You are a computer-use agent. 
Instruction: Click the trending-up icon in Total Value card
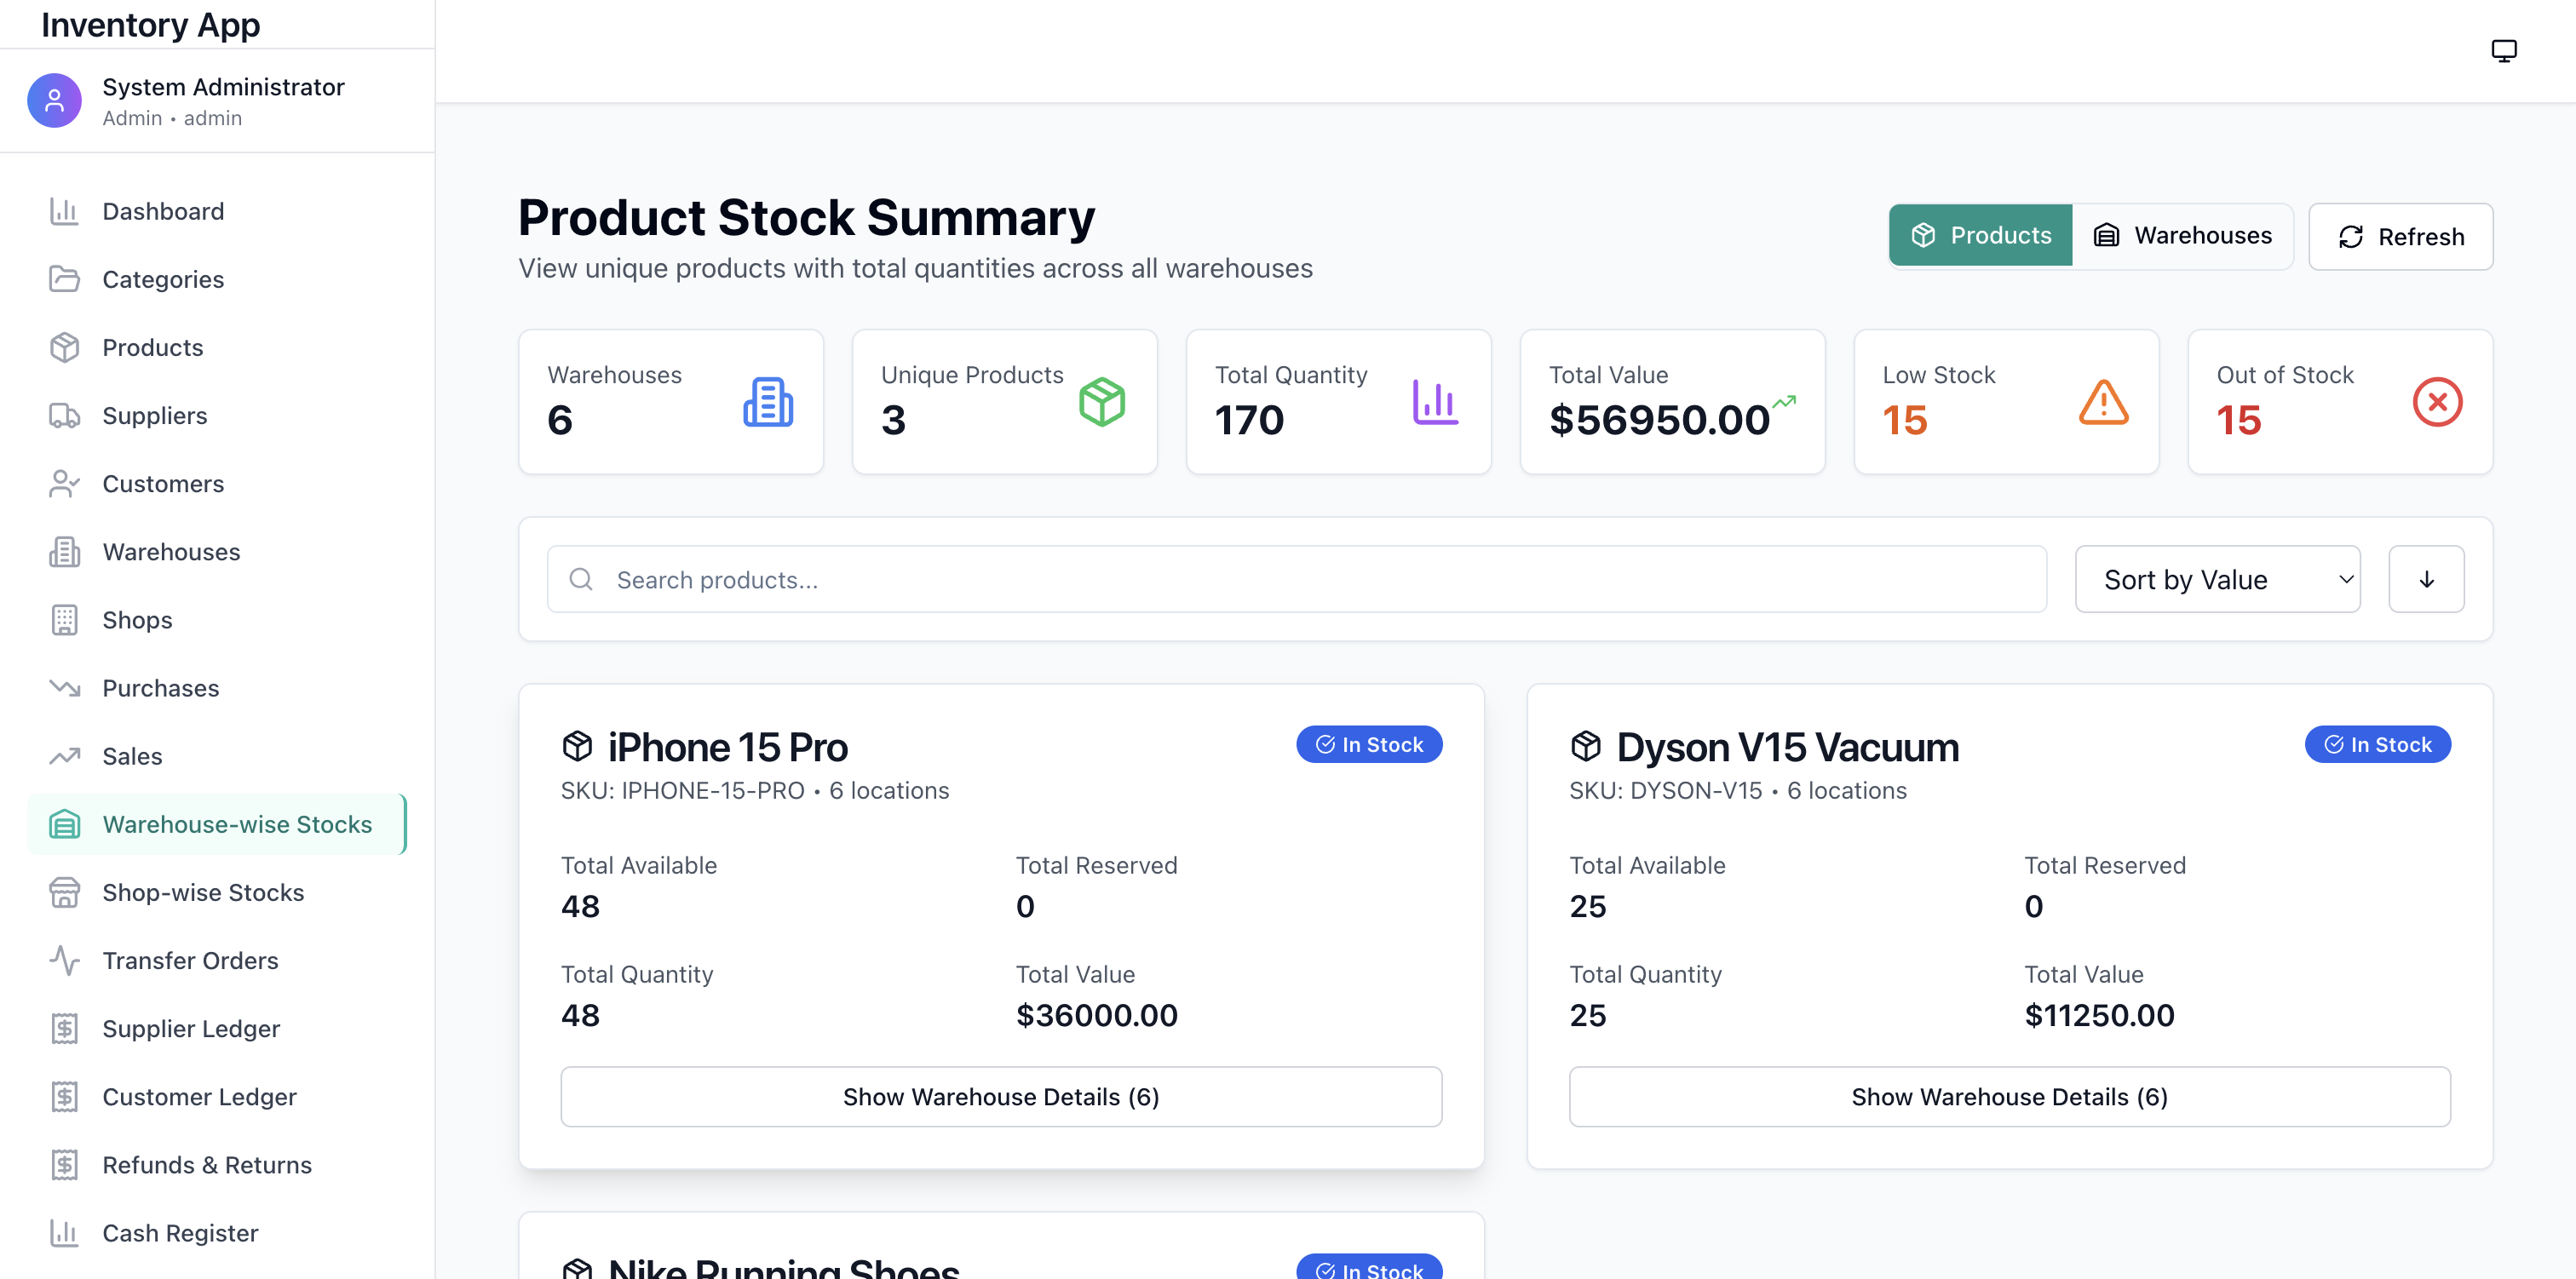1784,401
